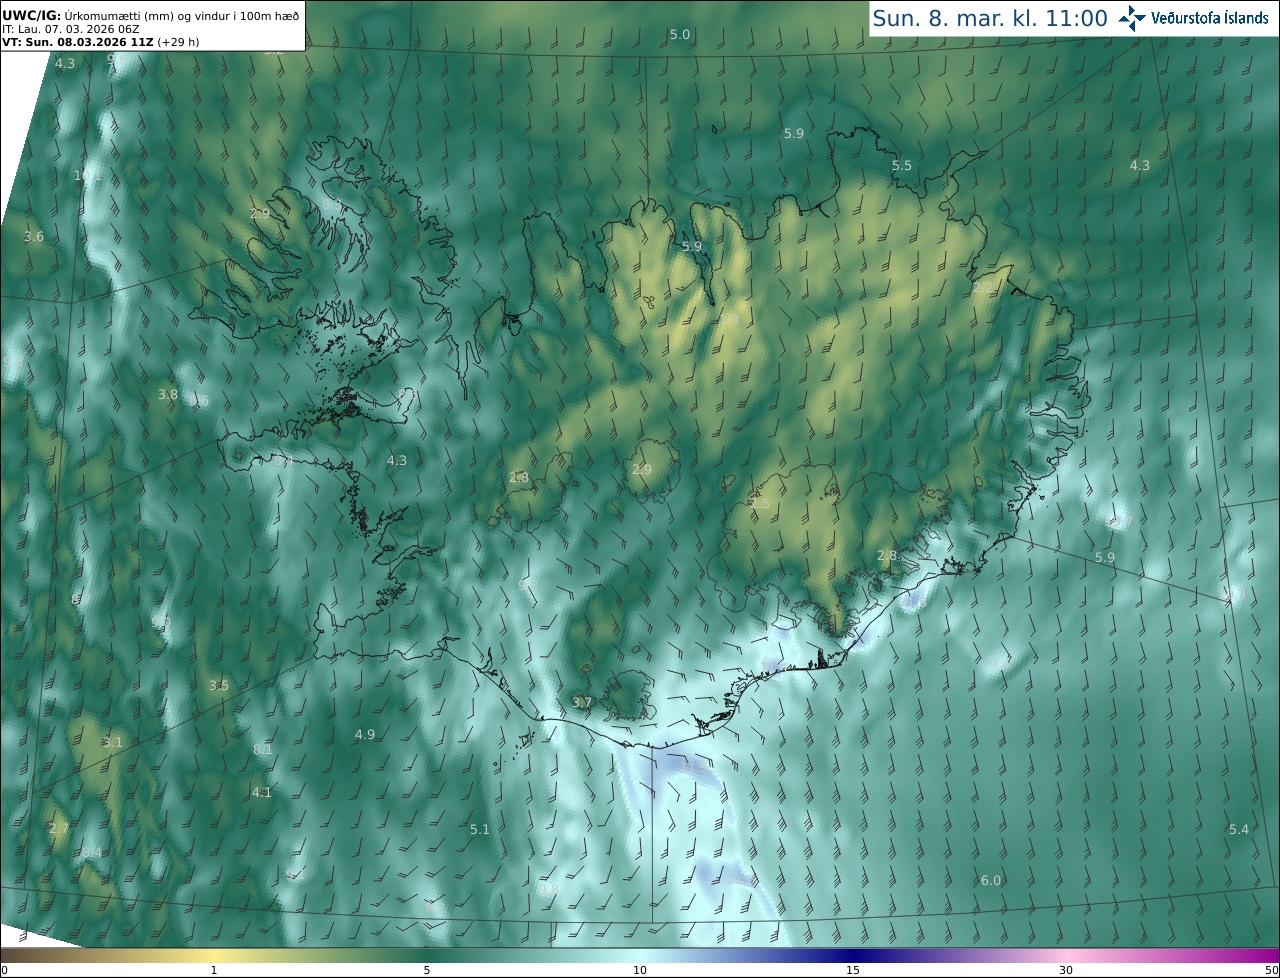1280x978 pixels.
Task: Click the '3.7' value on the map
Action: (583, 703)
